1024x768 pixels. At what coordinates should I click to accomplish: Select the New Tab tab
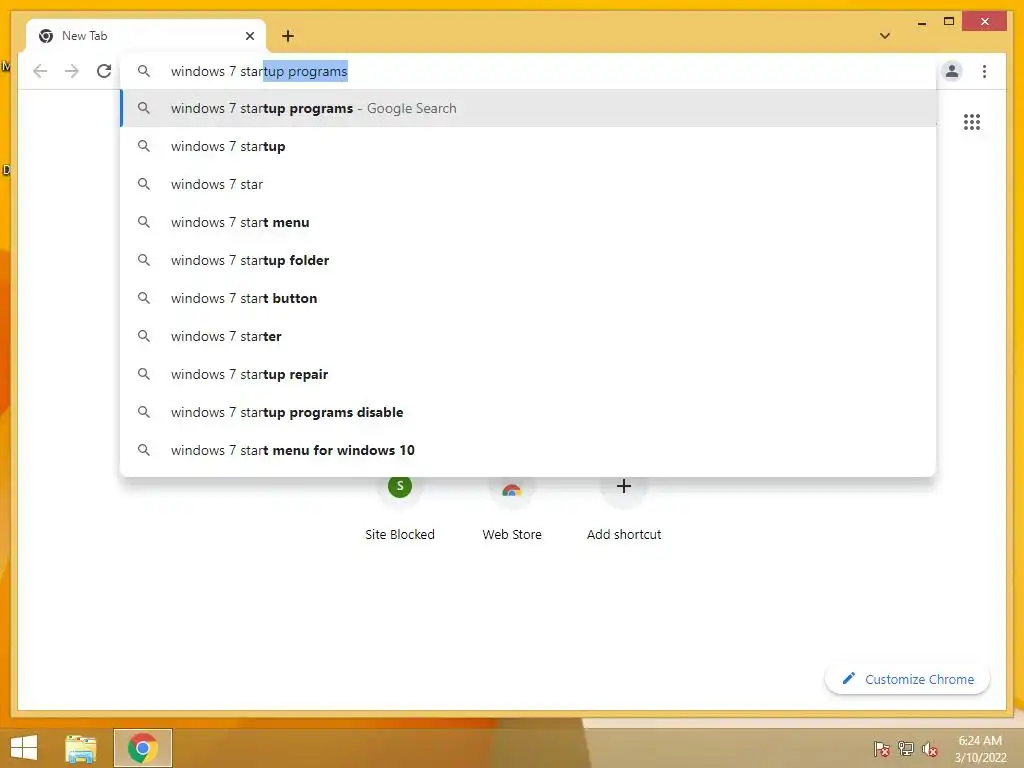point(146,36)
